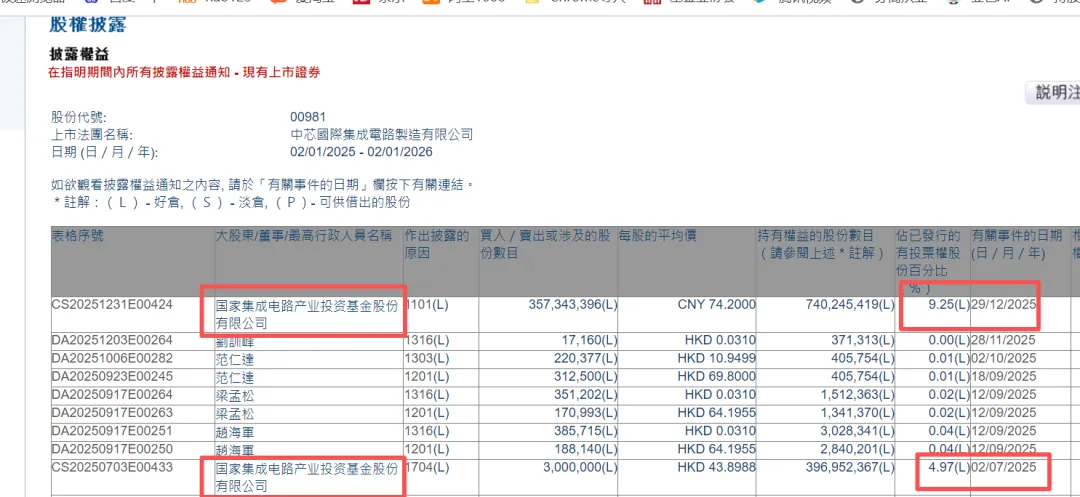Click shares held value 3,028,341(L)

[x=859, y=432]
